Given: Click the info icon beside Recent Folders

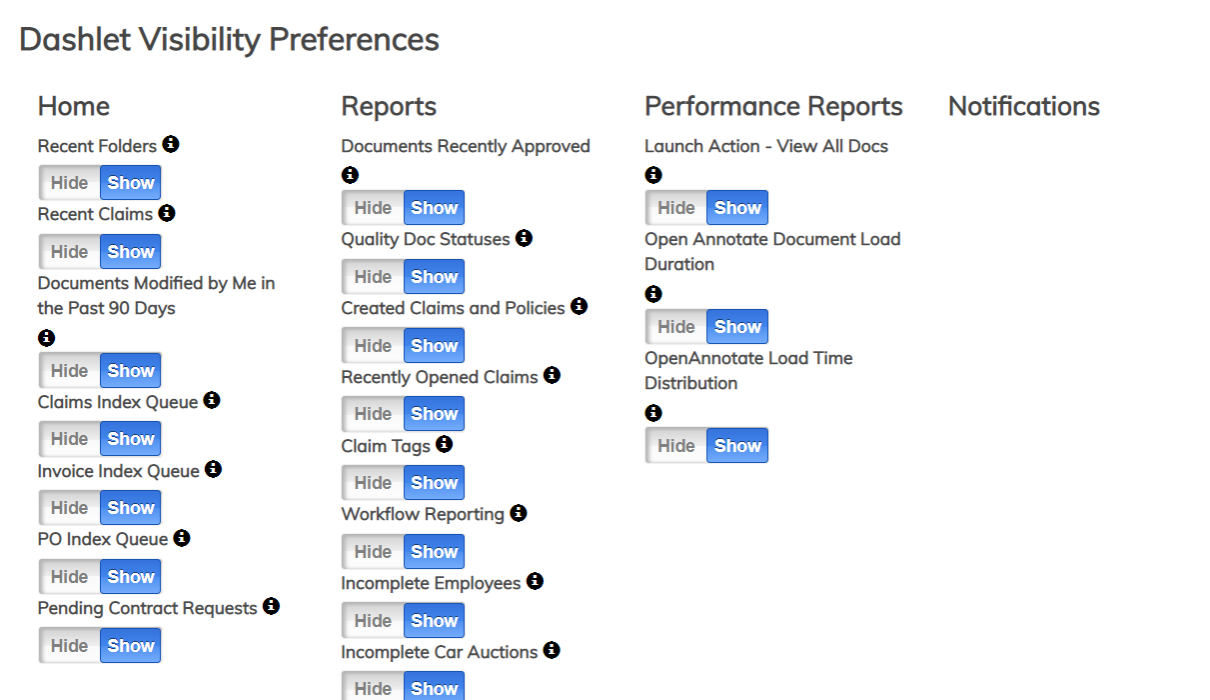Looking at the screenshot, I should click(171, 144).
